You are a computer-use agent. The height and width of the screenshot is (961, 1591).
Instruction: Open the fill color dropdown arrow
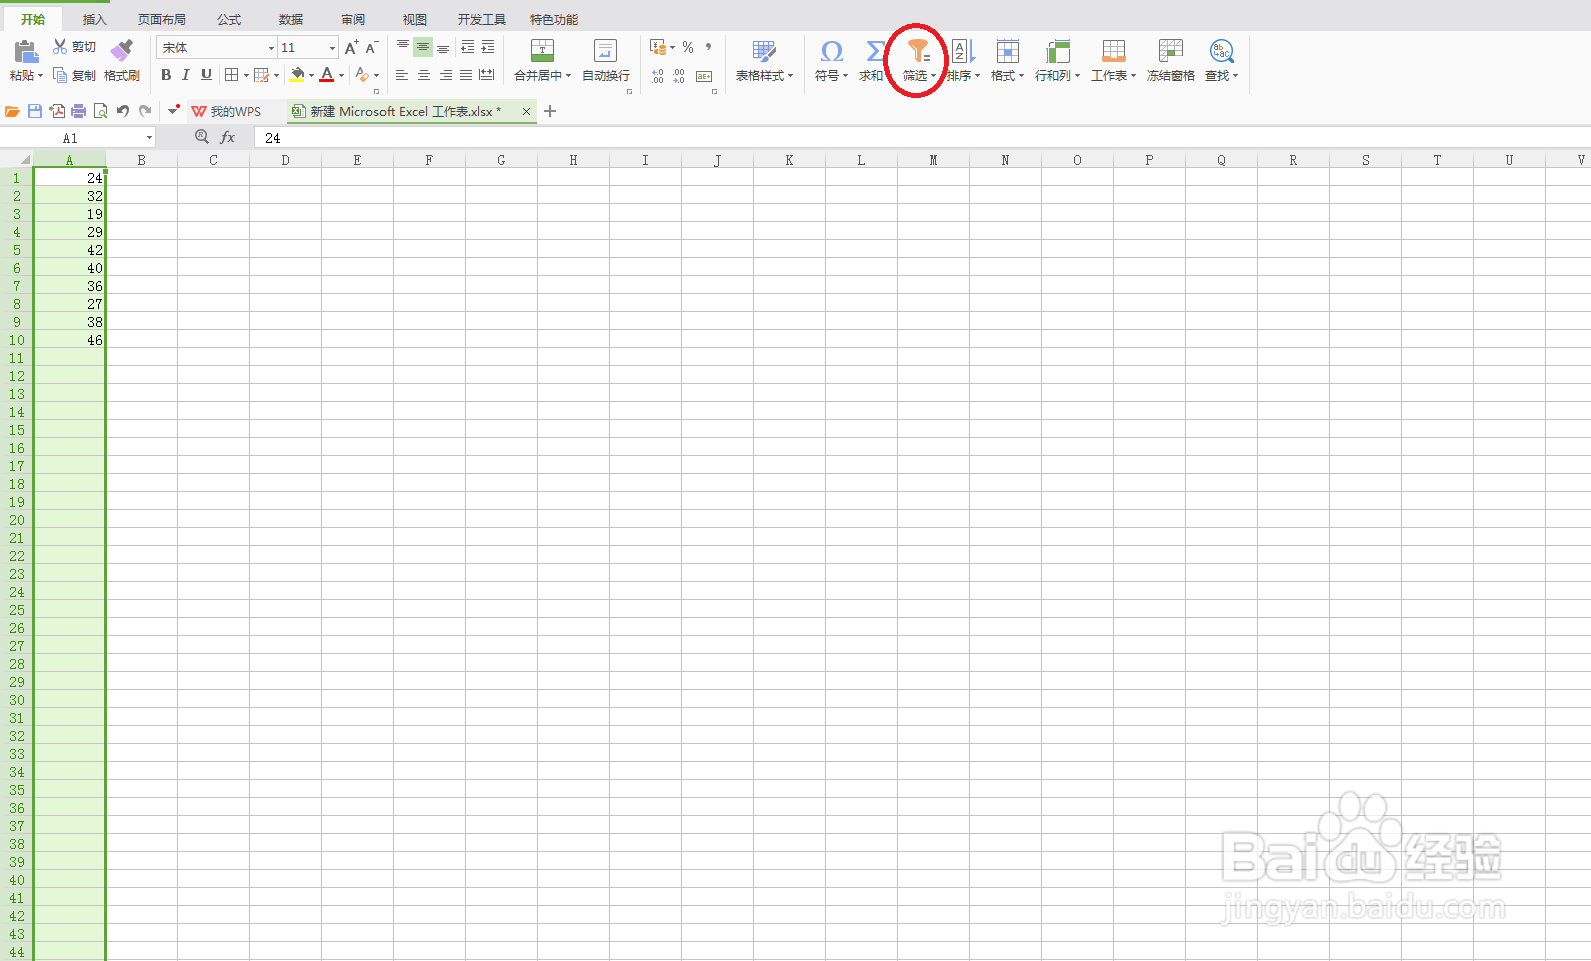point(311,76)
